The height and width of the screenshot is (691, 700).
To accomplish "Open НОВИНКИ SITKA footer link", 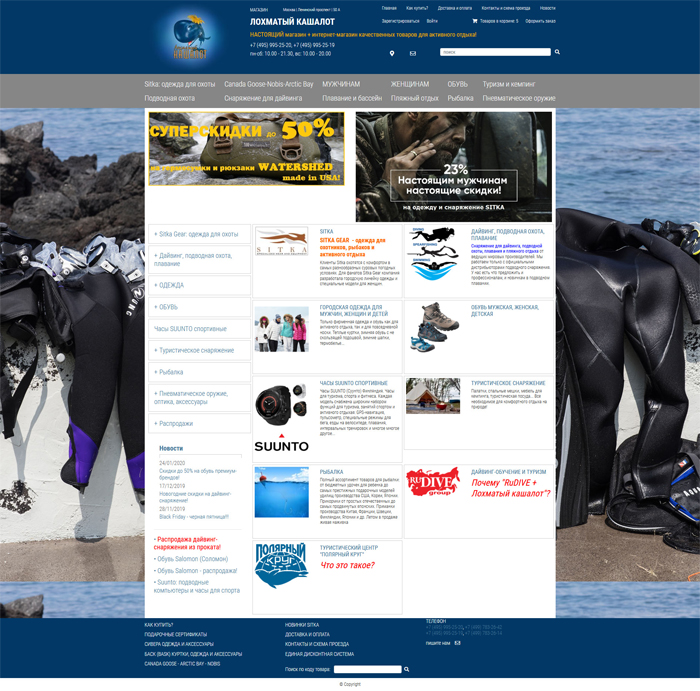I will [302, 625].
